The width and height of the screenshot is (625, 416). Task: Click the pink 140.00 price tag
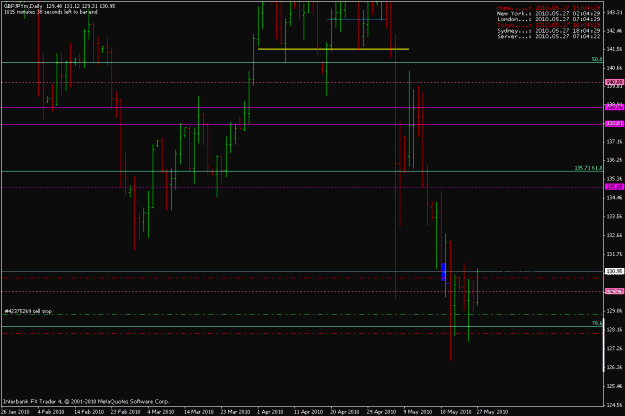[614, 82]
